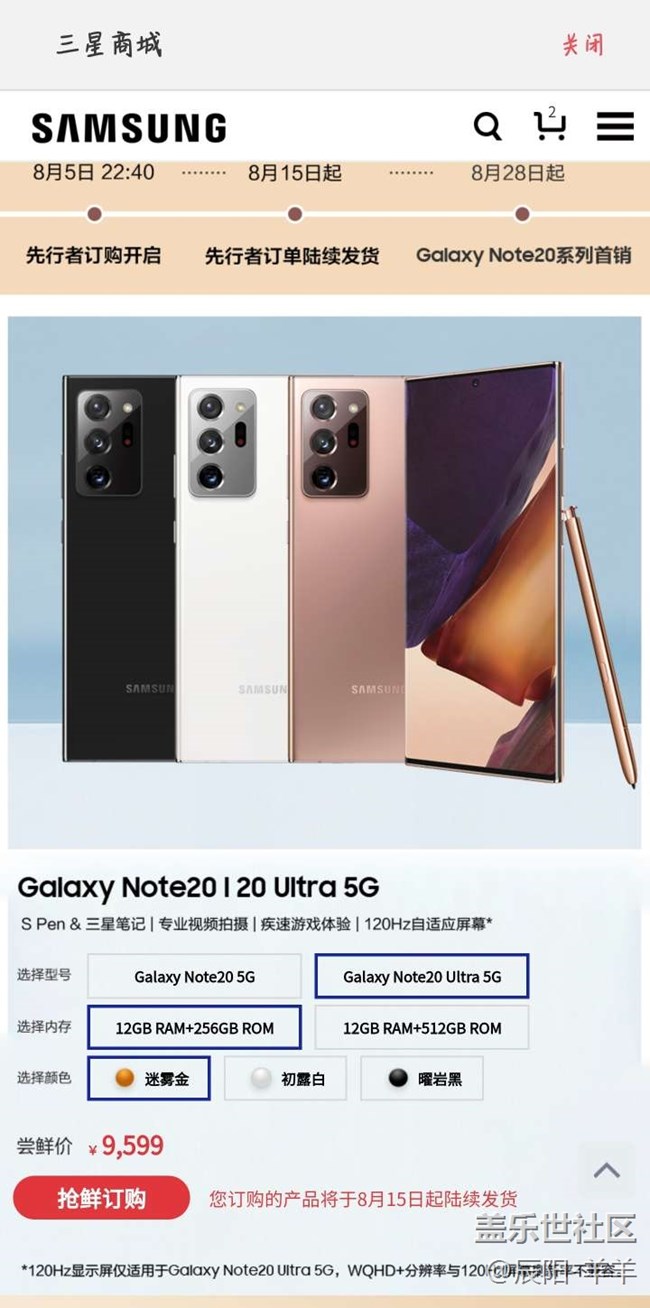Click 关闭 to close the page
The image size is (650, 1308).
click(582, 45)
